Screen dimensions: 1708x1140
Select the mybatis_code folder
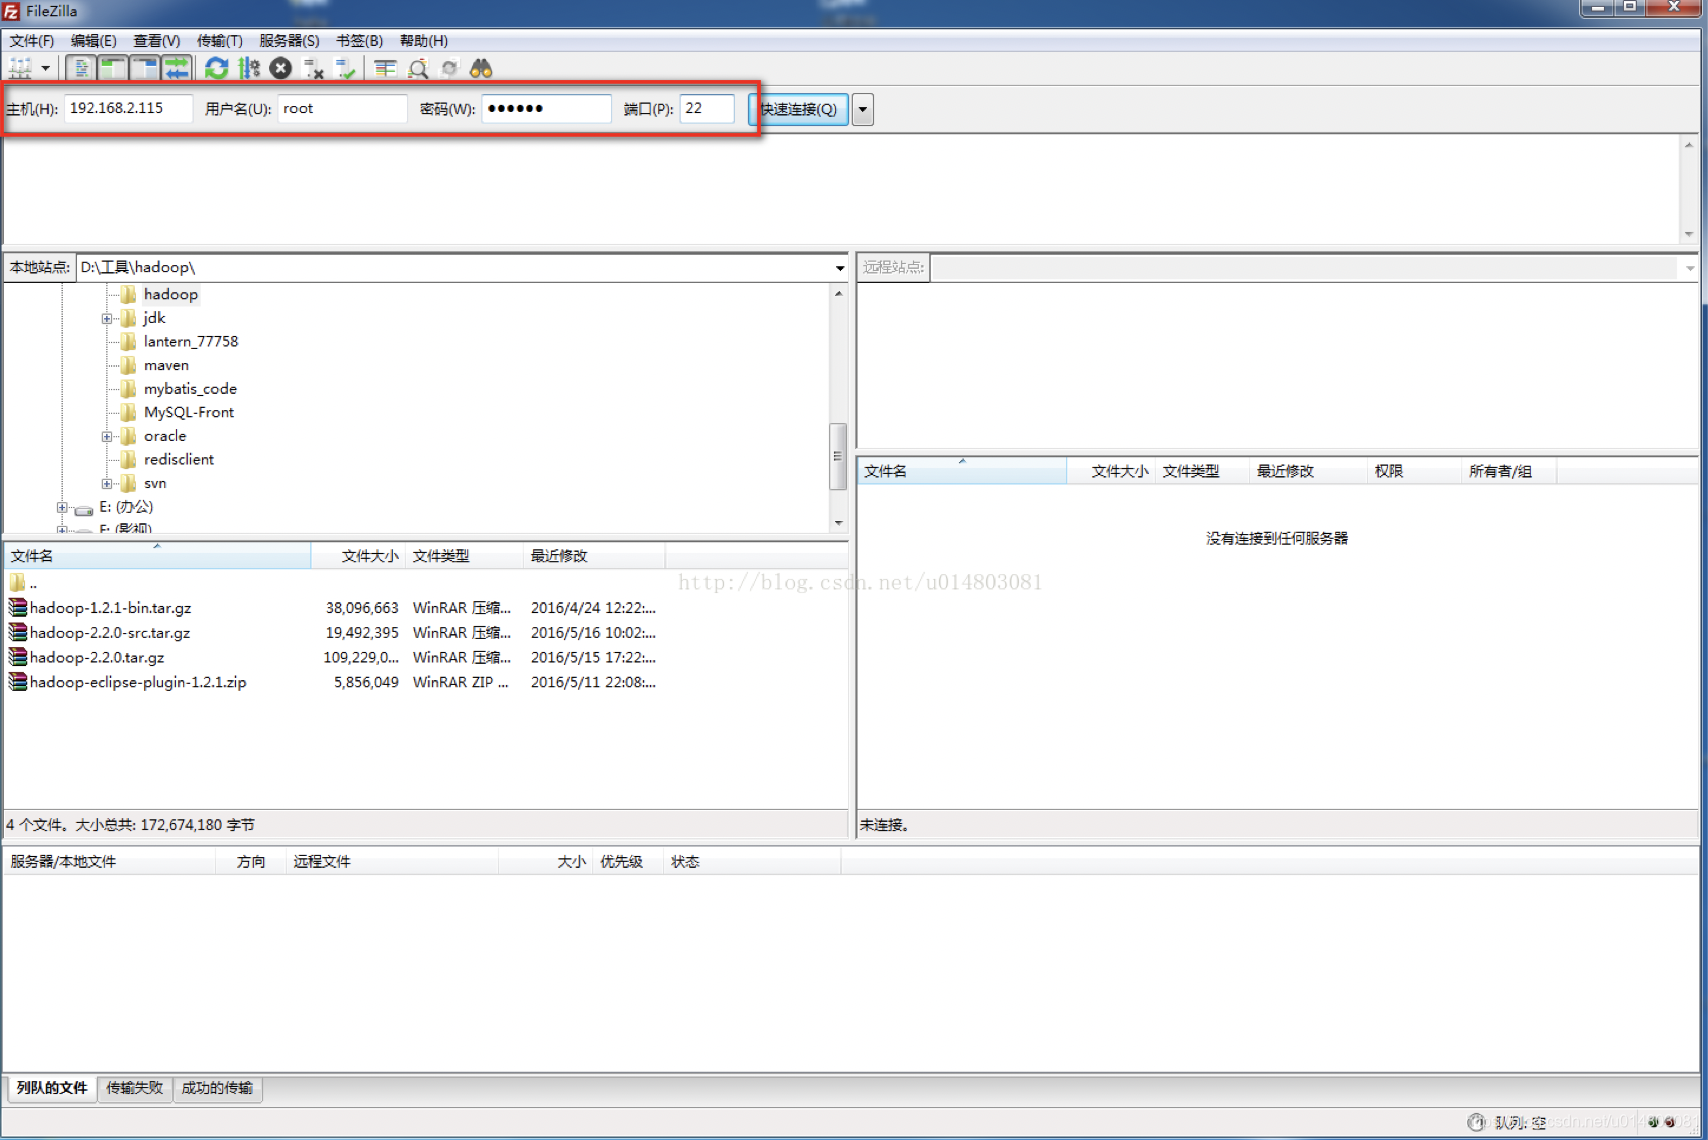coord(190,388)
